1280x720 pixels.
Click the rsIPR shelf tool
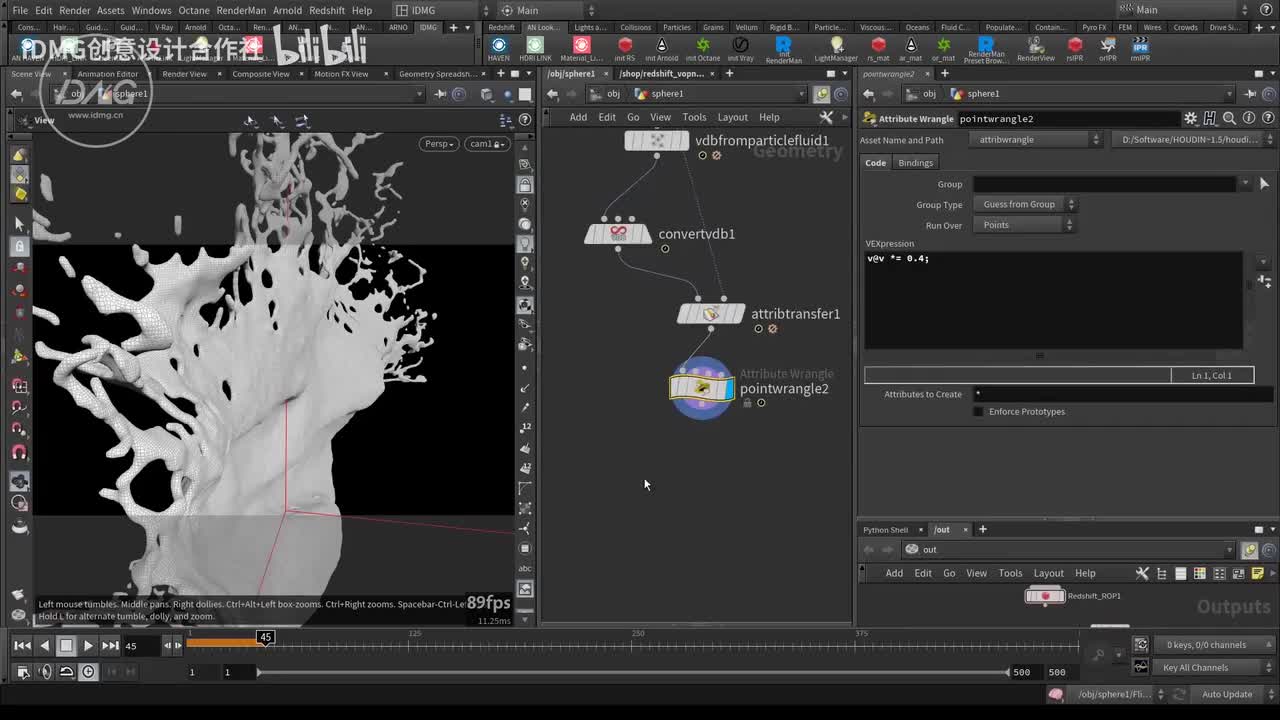click(x=1075, y=47)
